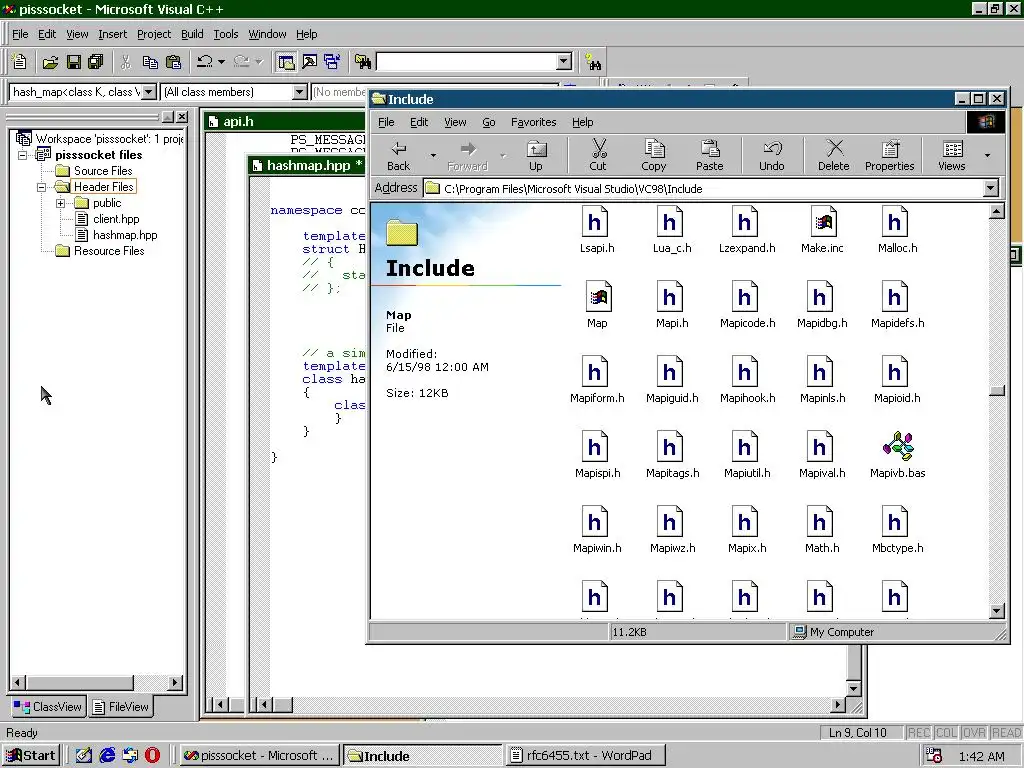
Task: Click the Cut scissors button in Explorer
Action: pyautogui.click(x=598, y=155)
